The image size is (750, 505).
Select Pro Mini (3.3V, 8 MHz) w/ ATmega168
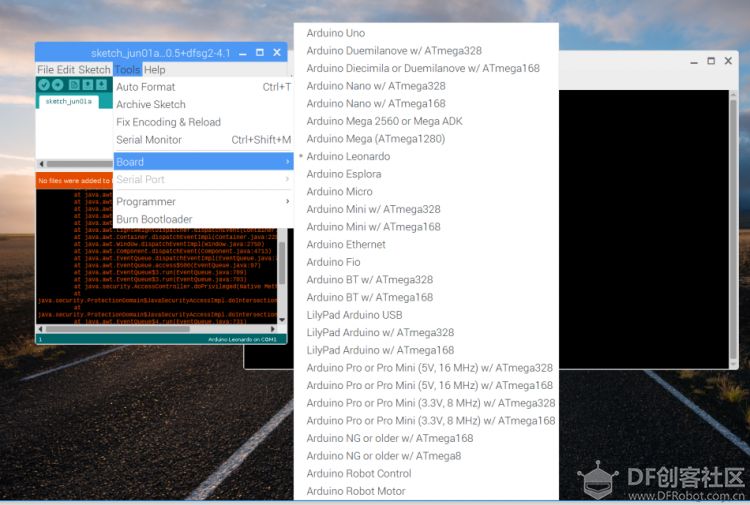pos(426,421)
